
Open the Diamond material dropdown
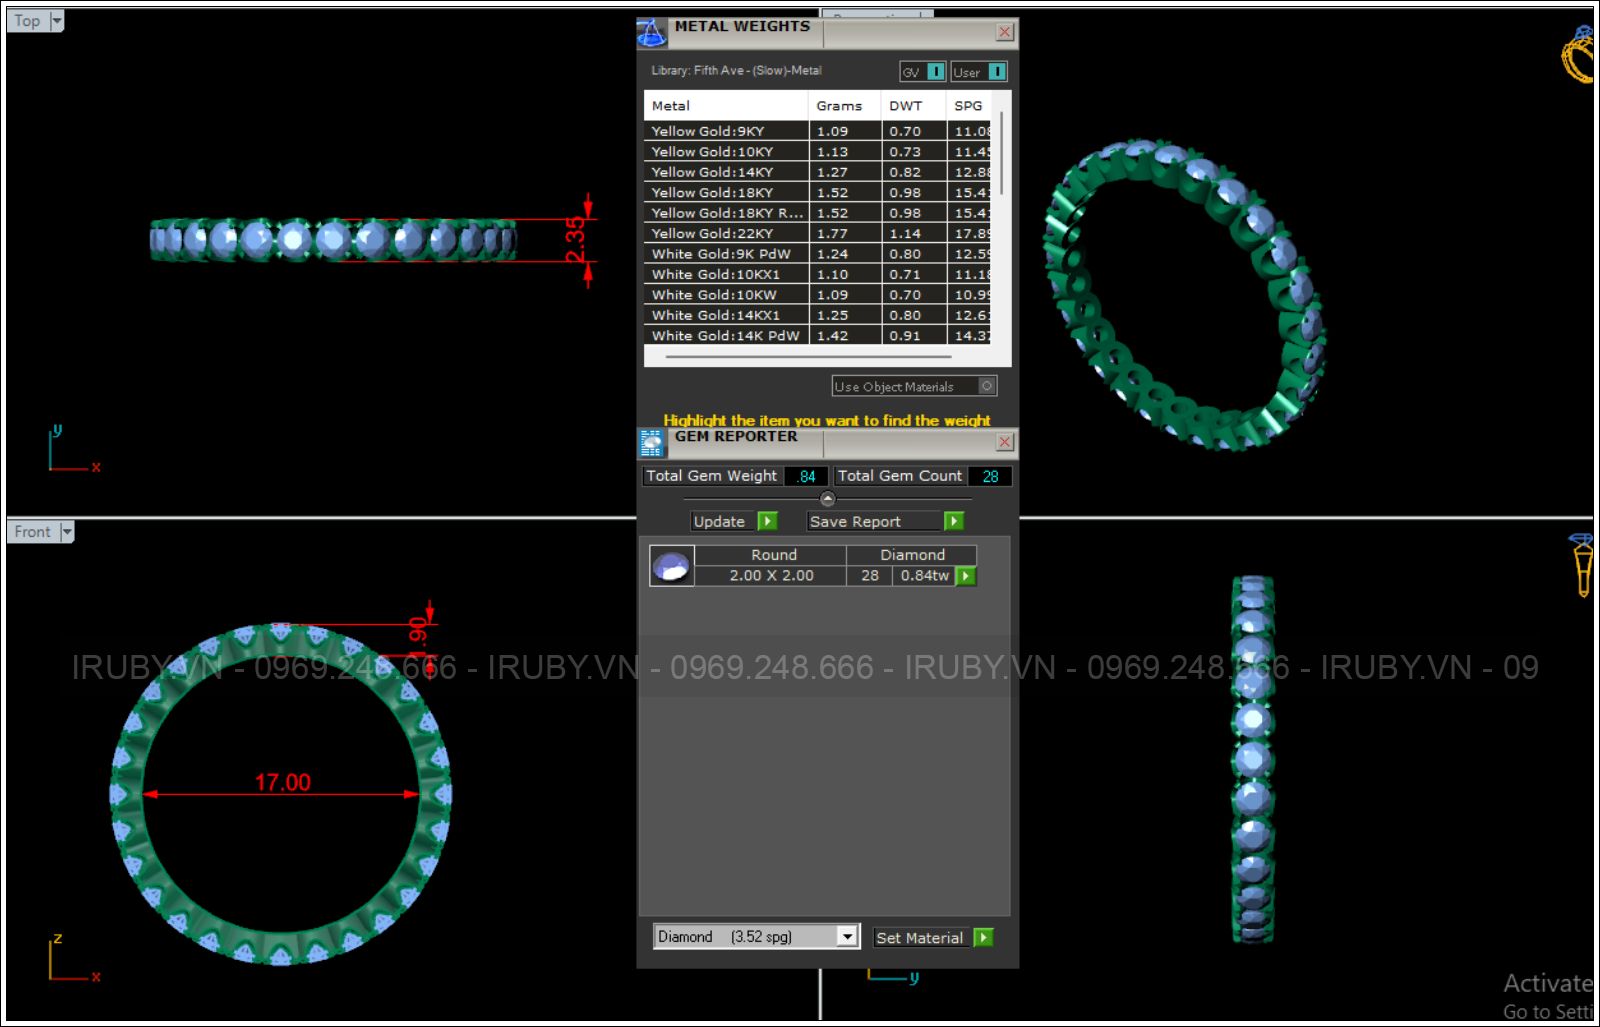click(x=847, y=937)
